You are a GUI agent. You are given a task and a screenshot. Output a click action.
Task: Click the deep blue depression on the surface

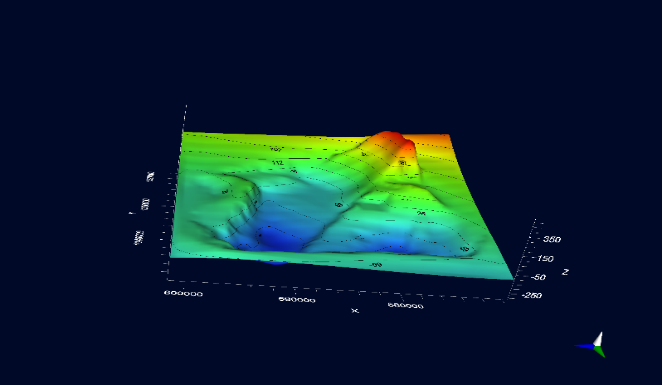279,239
